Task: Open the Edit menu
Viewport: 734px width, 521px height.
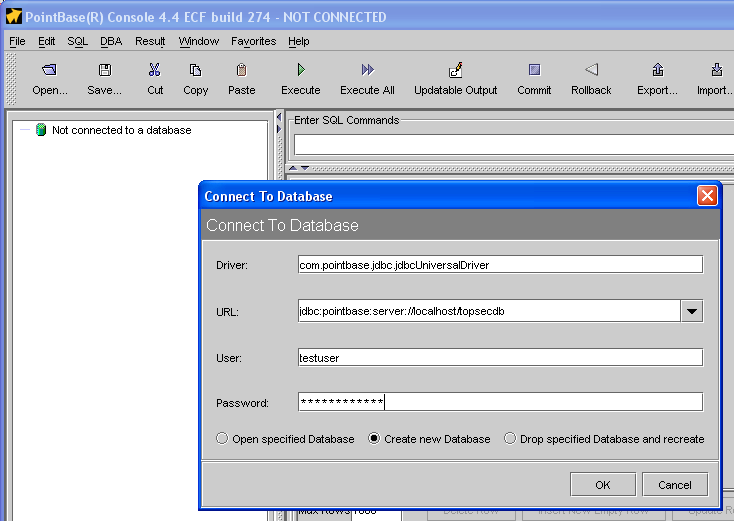Action: coord(46,42)
